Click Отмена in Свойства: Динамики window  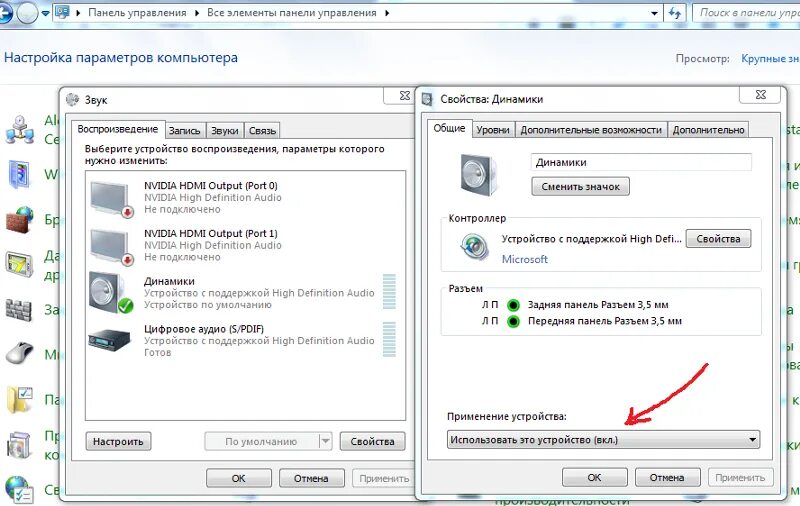click(667, 477)
